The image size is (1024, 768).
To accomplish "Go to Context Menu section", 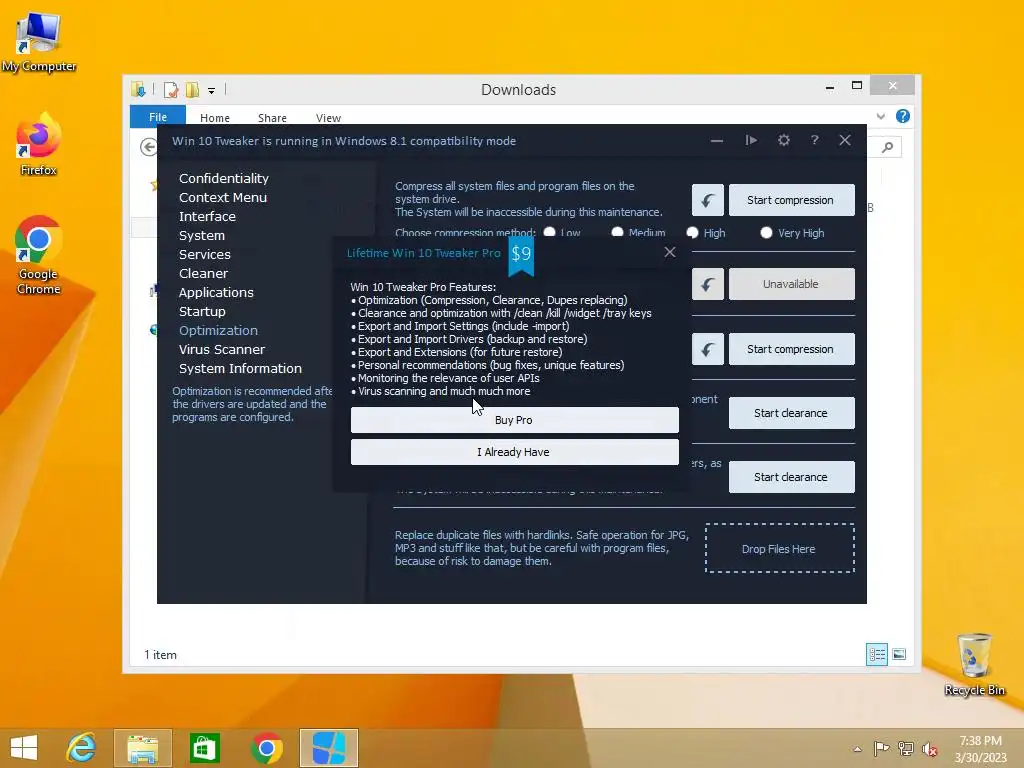I will pos(223,197).
